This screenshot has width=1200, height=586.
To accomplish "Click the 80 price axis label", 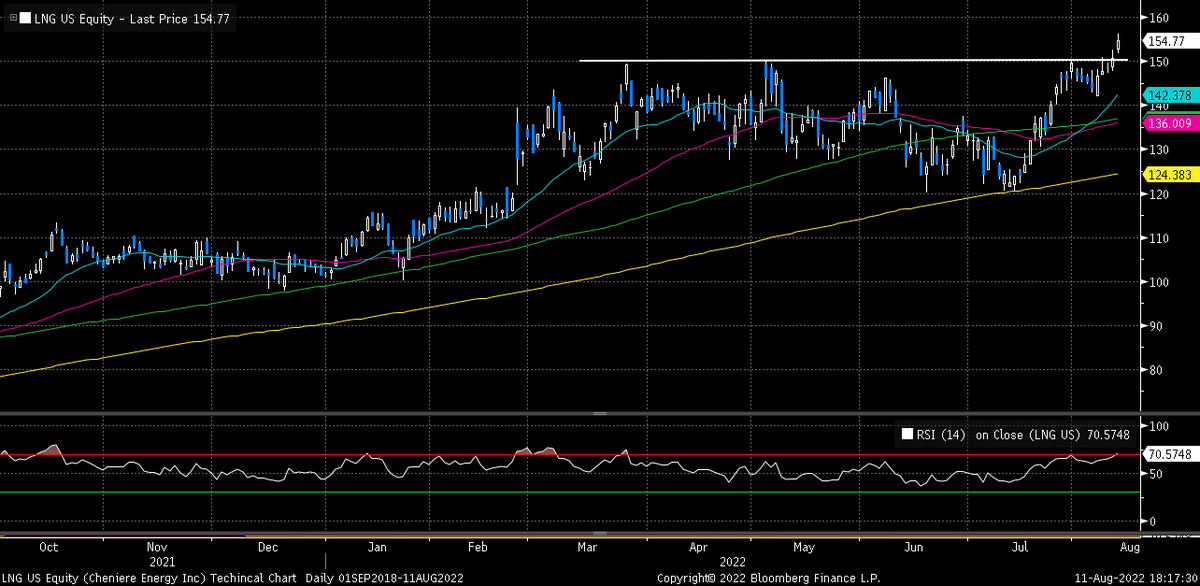I will click(x=1156, y=370).
